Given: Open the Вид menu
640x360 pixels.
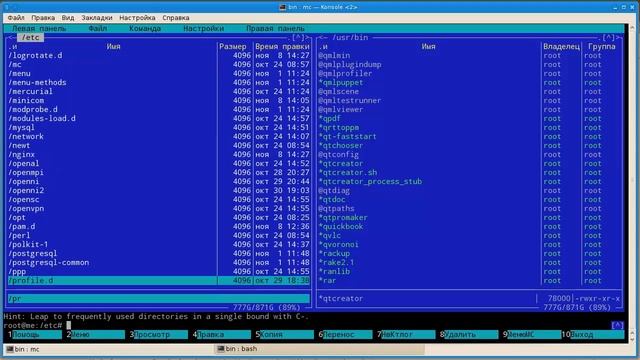Looking at the screenshot, I should coord(68,18).
